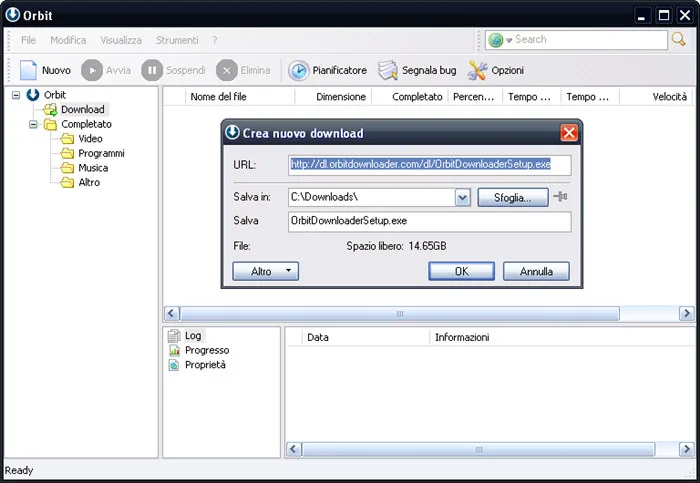This screenshot has height=483, width=700.
Task: Expand the Salva in folder dropdown
Action: pos(462,197)
